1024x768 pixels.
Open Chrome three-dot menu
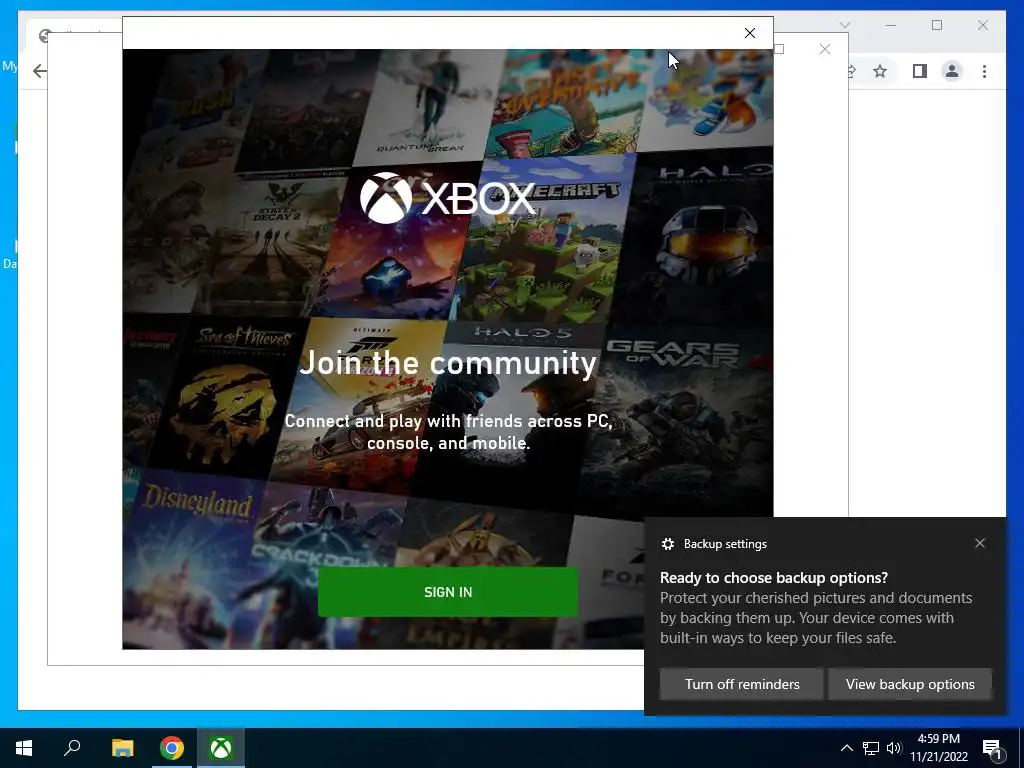[x=984, y=71]
